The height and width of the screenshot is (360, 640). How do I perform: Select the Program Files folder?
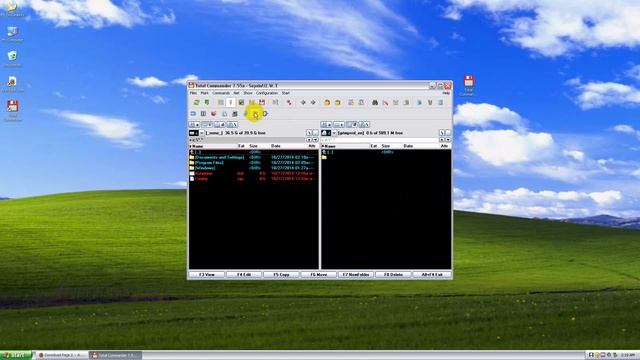253,162
